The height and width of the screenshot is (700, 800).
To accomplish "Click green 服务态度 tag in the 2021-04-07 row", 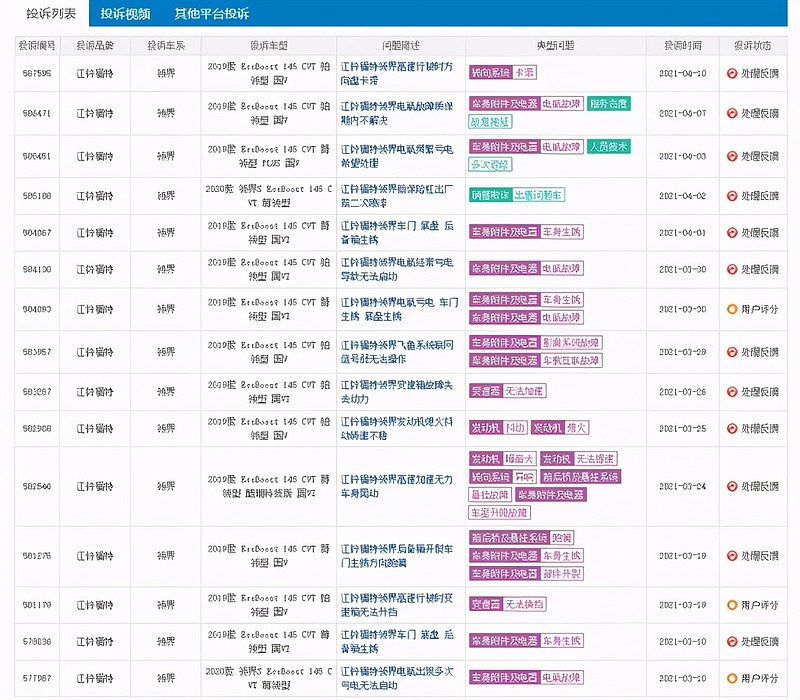I will [x=609, y=104].
